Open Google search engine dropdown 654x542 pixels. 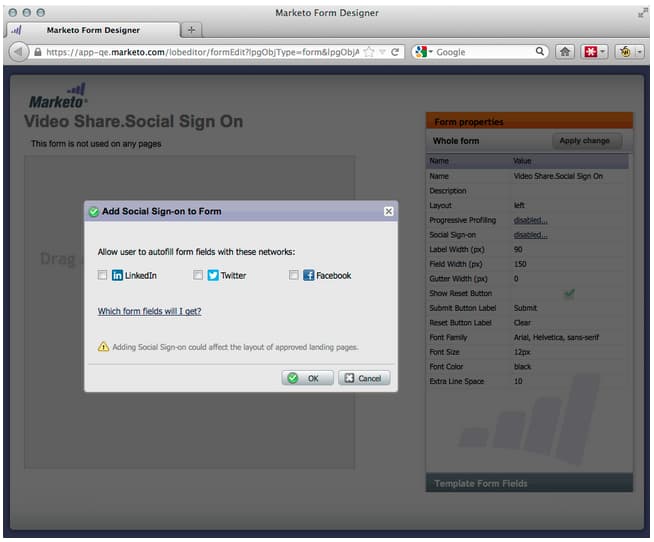coord(430,52)
